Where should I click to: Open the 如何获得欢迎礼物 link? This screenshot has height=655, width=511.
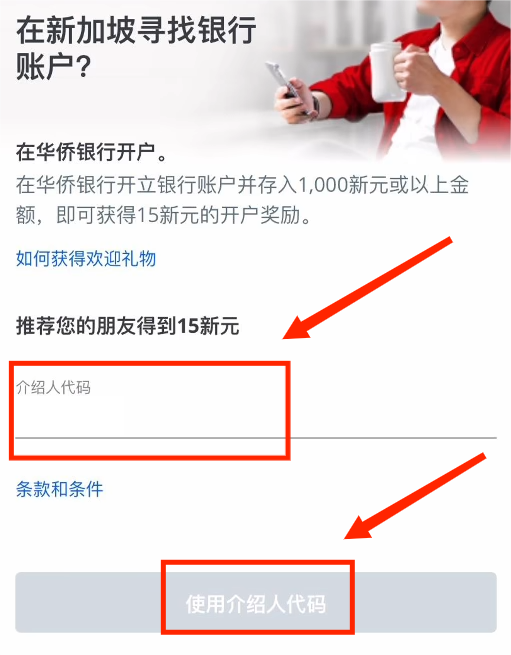point(86,259)
